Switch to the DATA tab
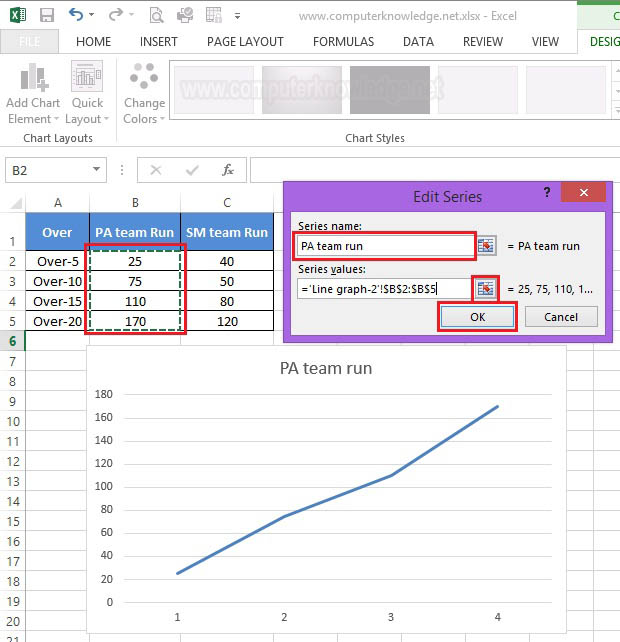Viewport: 620px width, 642px height. point(418,41)
